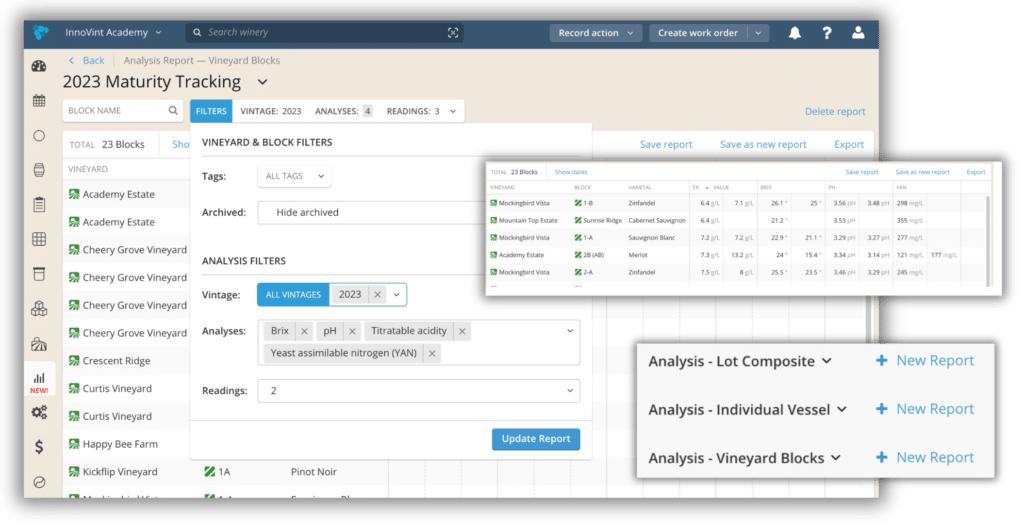Click the Search winery field
The width and height of the screenshot is (1024, 531).
click(x=325, y=33)
